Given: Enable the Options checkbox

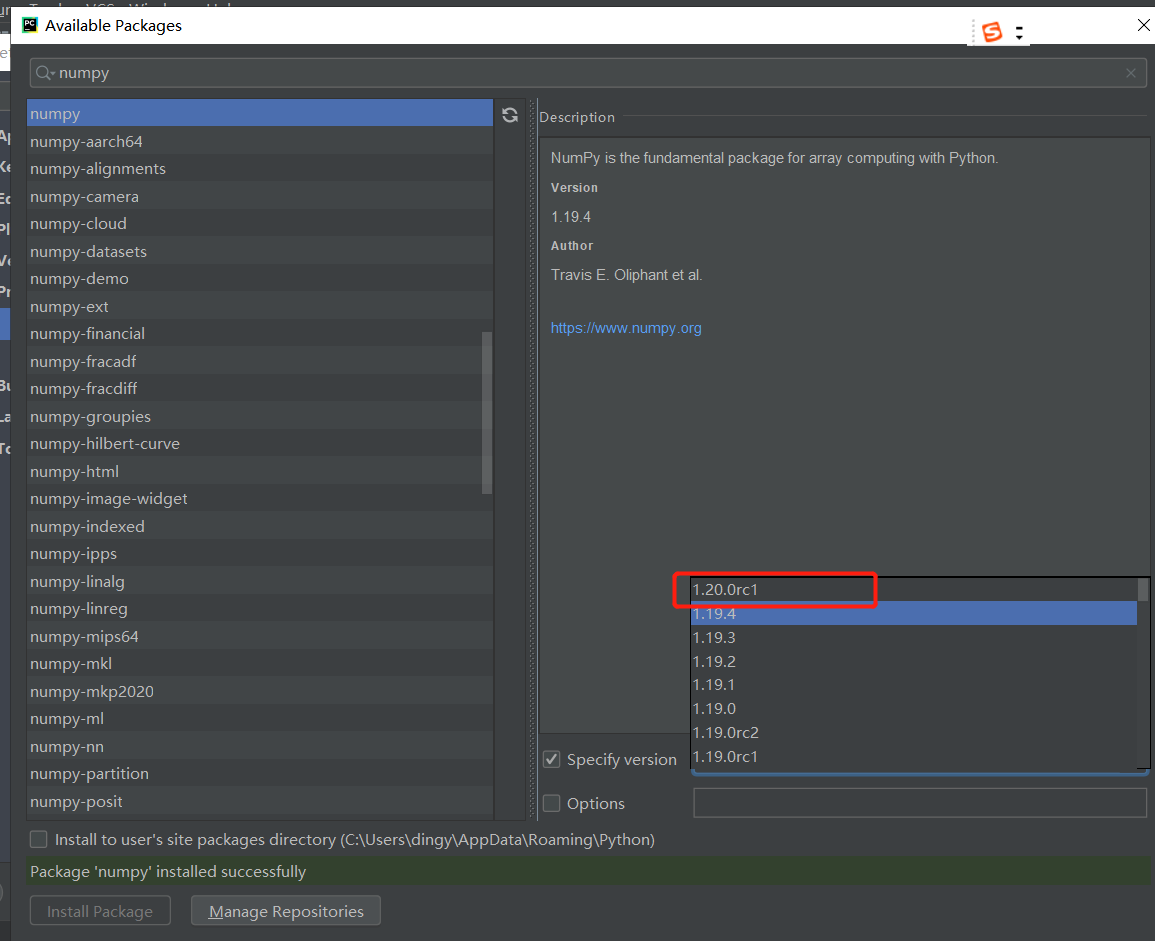Looking at the screenshot, I should pyautogui.click(x=552, y=803).
